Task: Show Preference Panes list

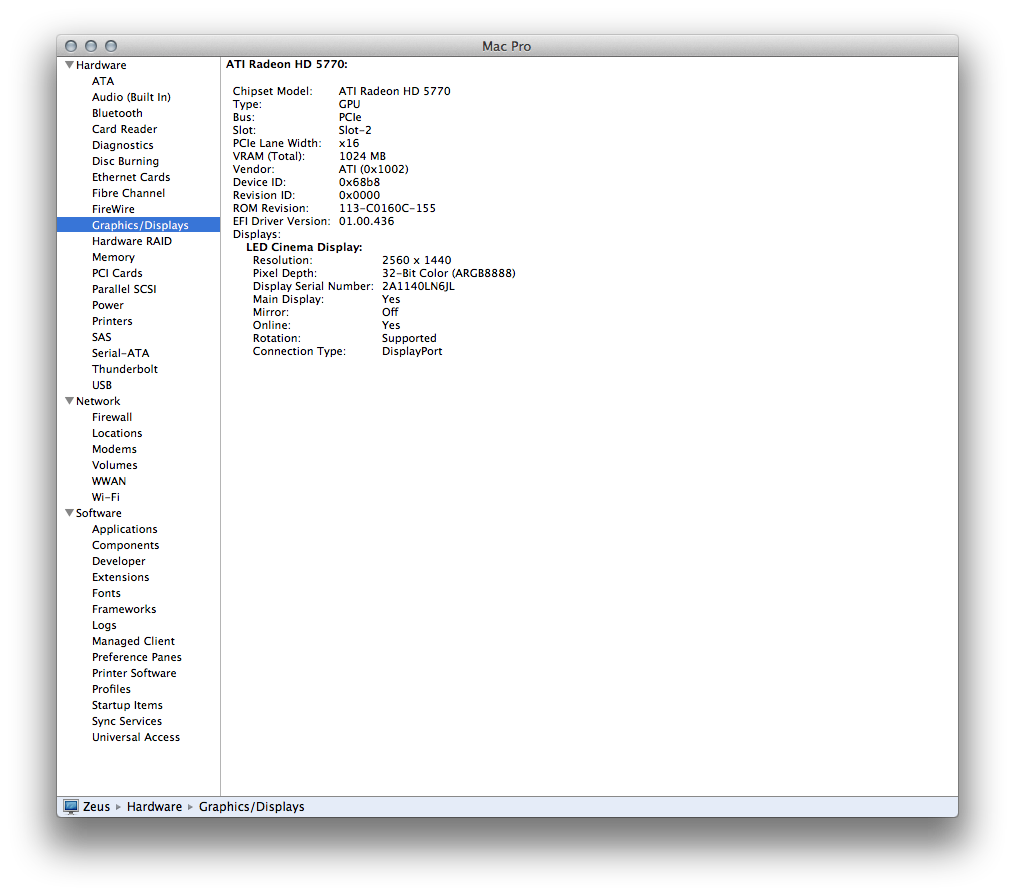Action: point(137,657)
